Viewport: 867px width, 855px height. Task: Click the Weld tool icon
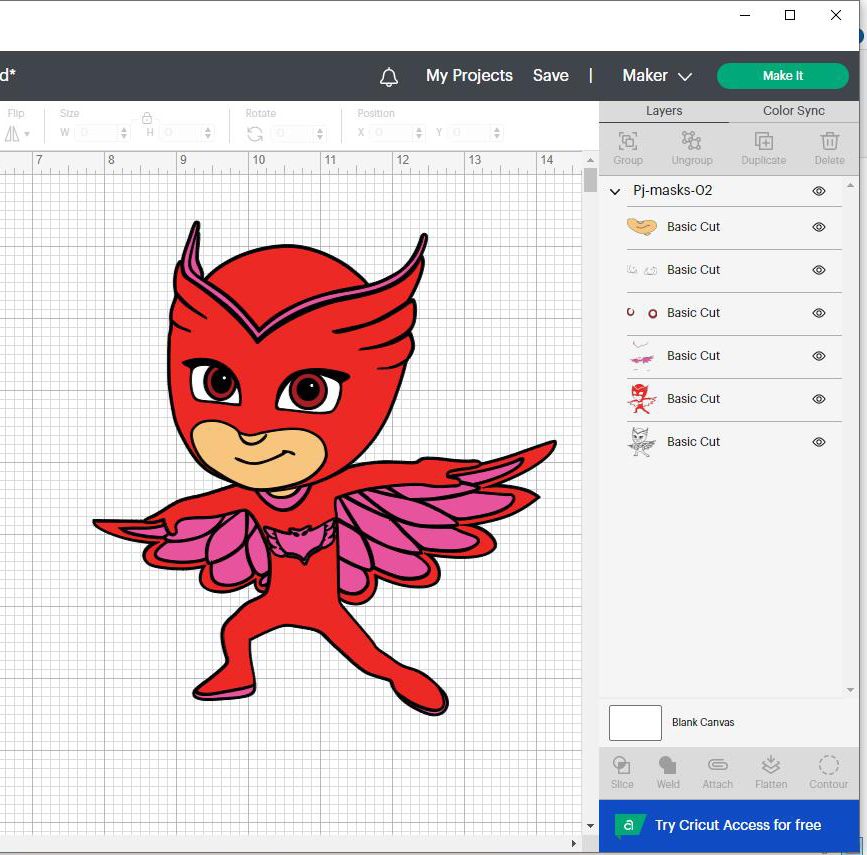click(667, 765)
